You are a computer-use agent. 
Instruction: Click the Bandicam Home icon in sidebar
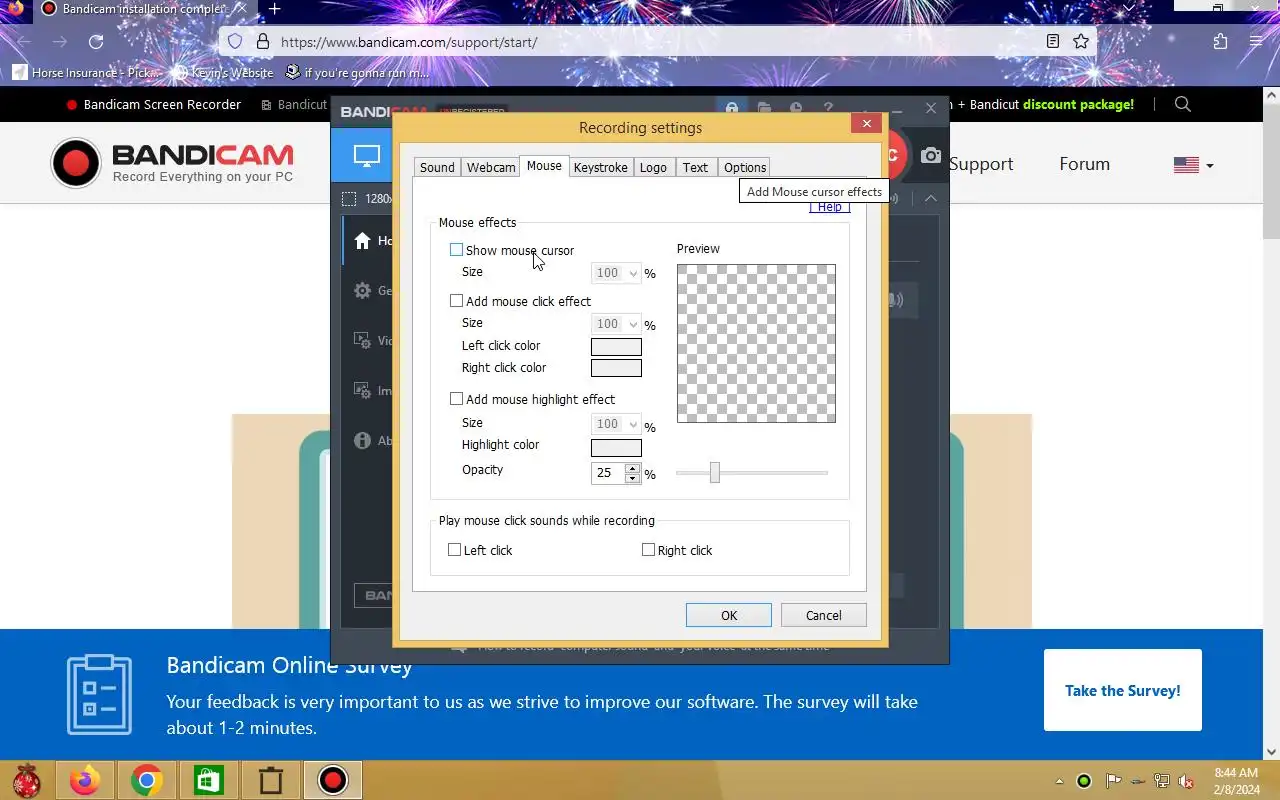pos(363,241)
